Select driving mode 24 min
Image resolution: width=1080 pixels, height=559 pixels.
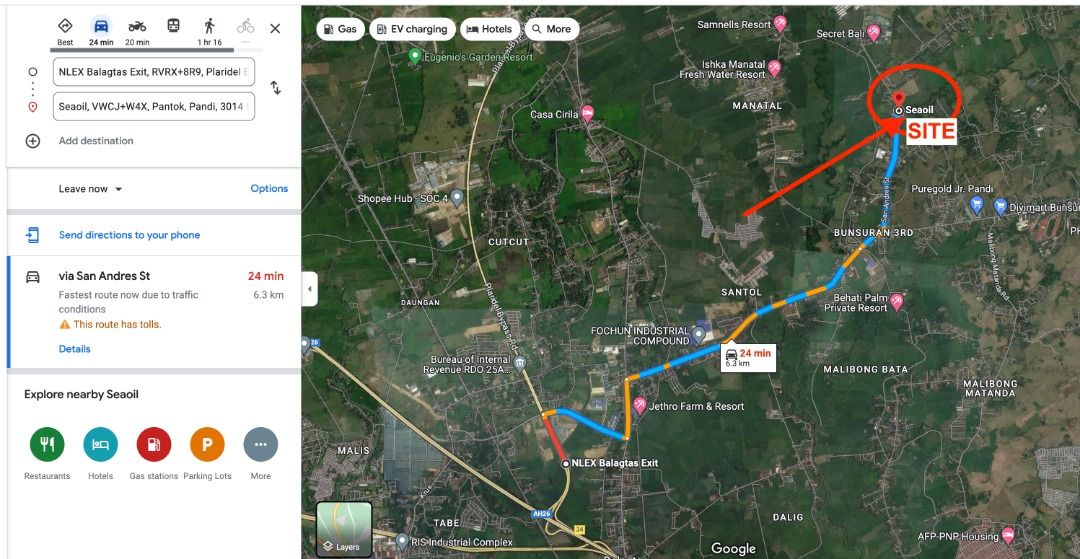101,32
